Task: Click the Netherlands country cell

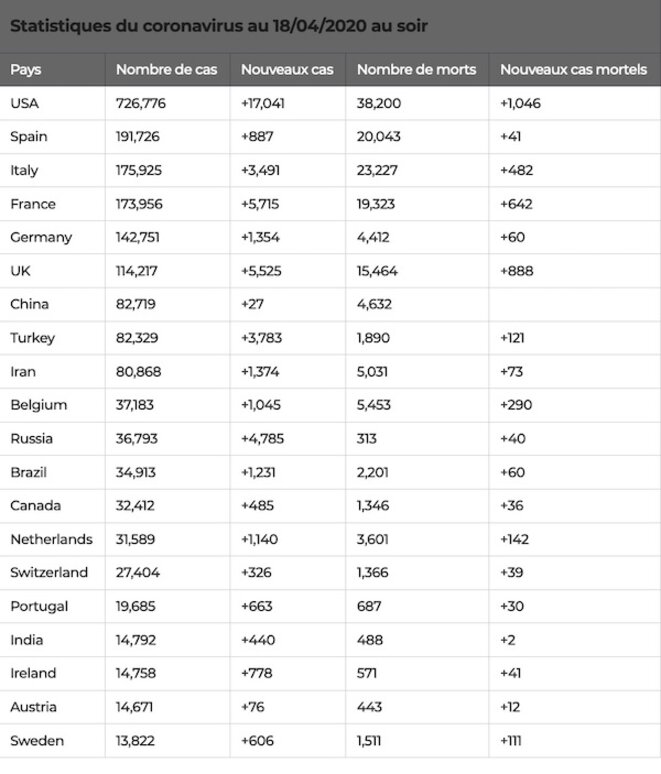Action: (x=52, y=539)
